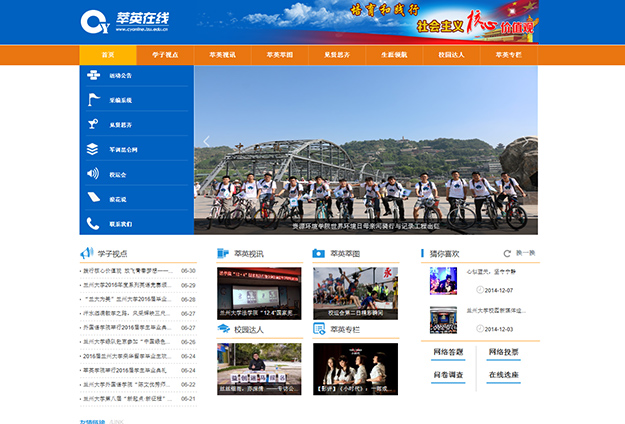
Task: Select the 校园达人 navigation tab
Action: point(451,55)
